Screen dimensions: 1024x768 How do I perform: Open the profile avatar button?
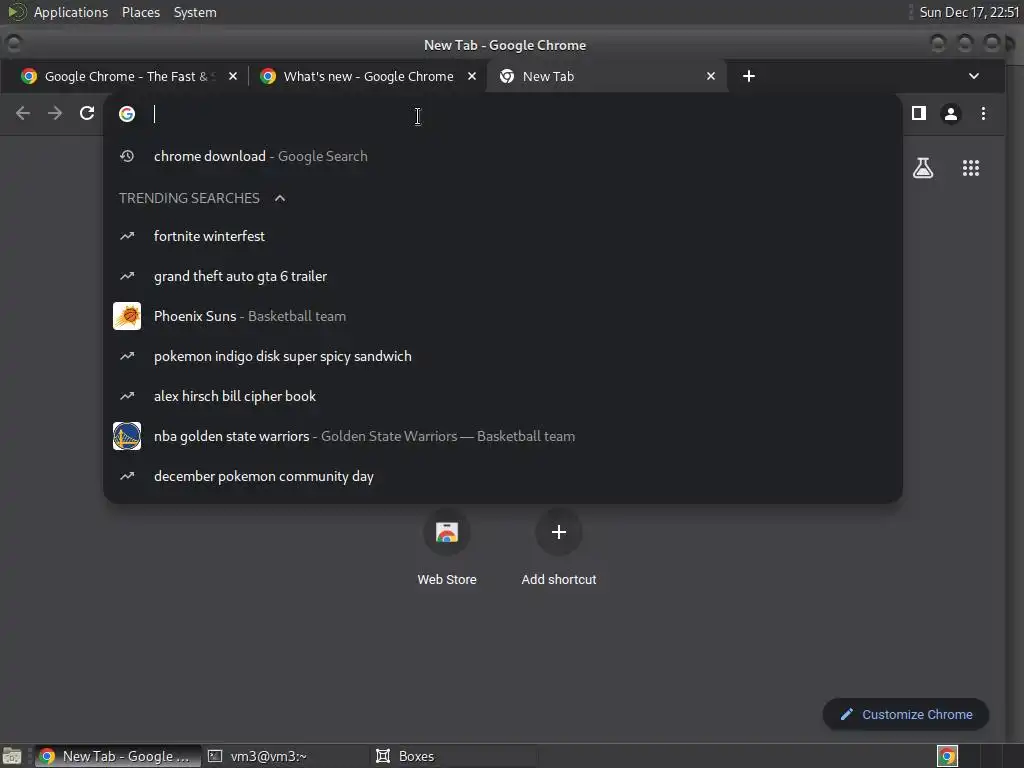click(x=951, y=114)
